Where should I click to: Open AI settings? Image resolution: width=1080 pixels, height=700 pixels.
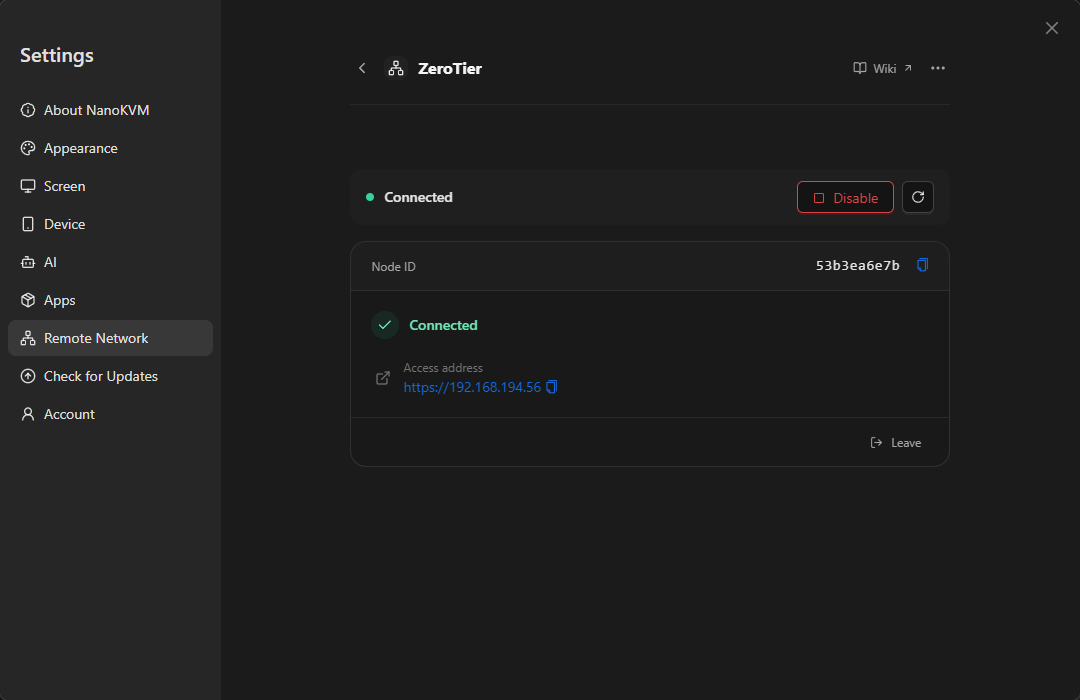click(x=110, y=262)
